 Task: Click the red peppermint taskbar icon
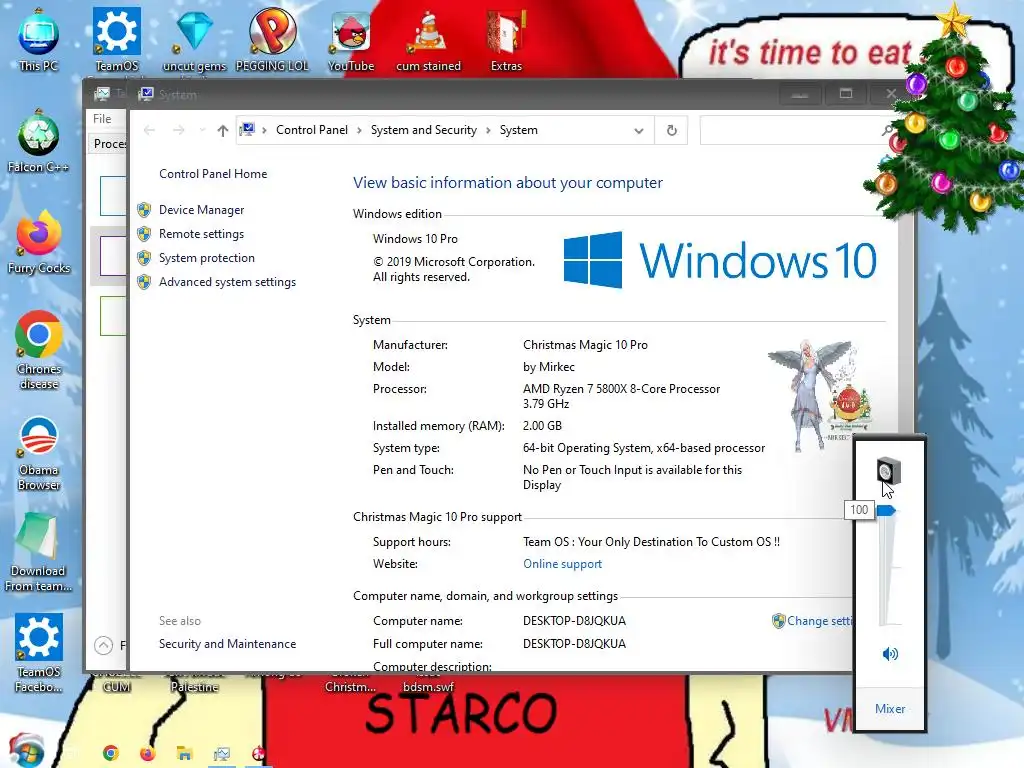pos(259,753)
